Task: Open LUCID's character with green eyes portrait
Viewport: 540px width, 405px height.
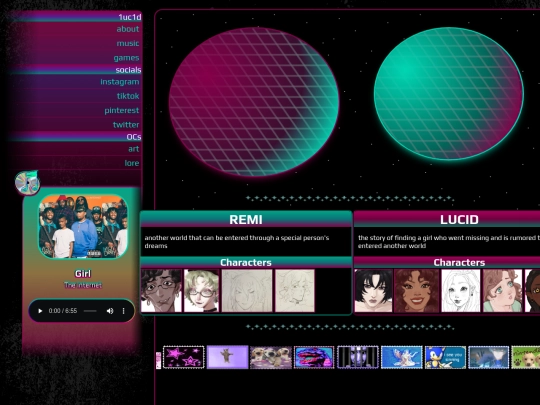Action: [x=502, y=291]
